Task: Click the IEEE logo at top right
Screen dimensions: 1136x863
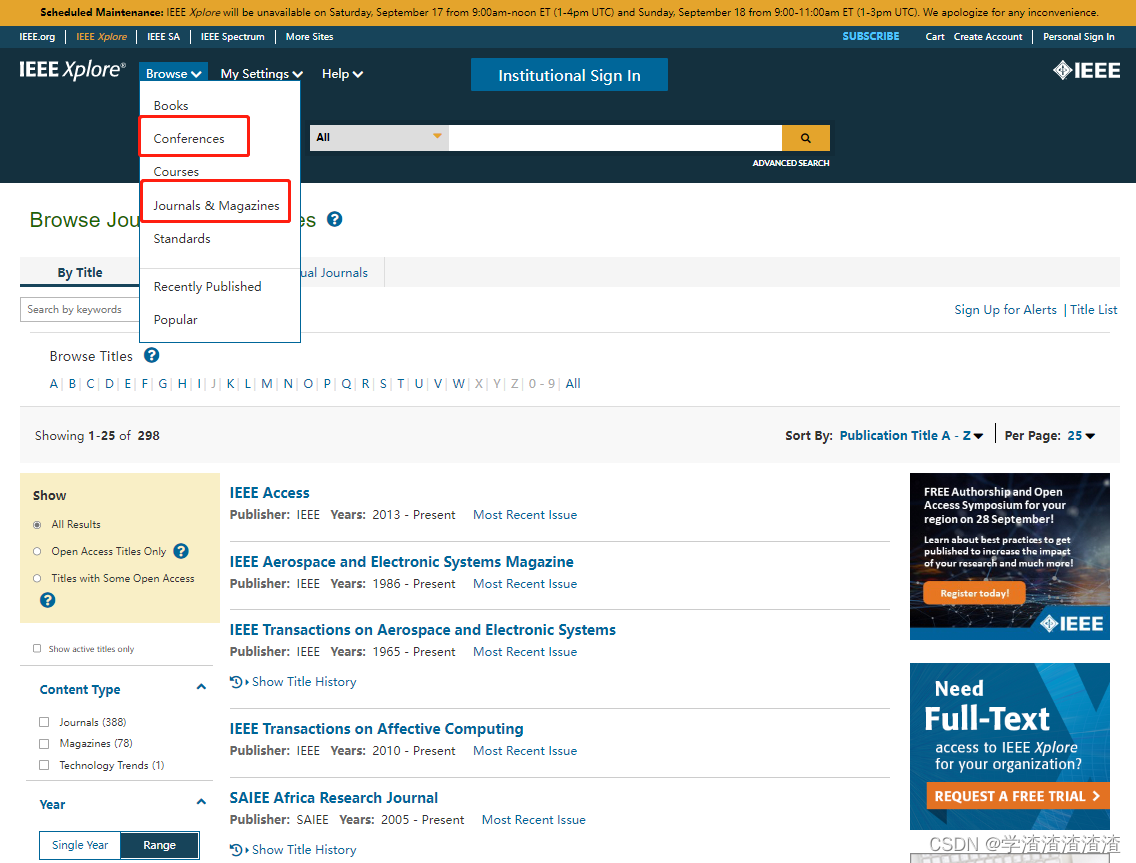Action: pyautogui.click(x=1086, y=70)
